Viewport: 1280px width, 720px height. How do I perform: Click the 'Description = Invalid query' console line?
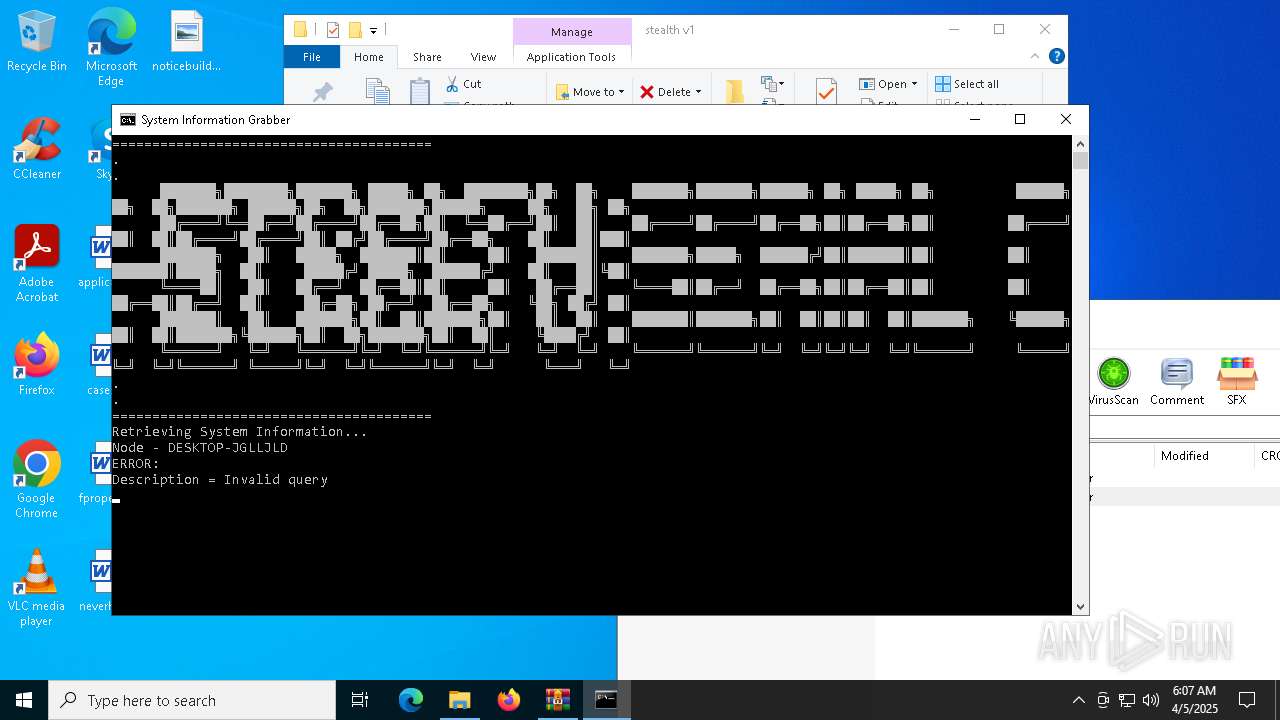pyautogui.click(x=220, y=480)
